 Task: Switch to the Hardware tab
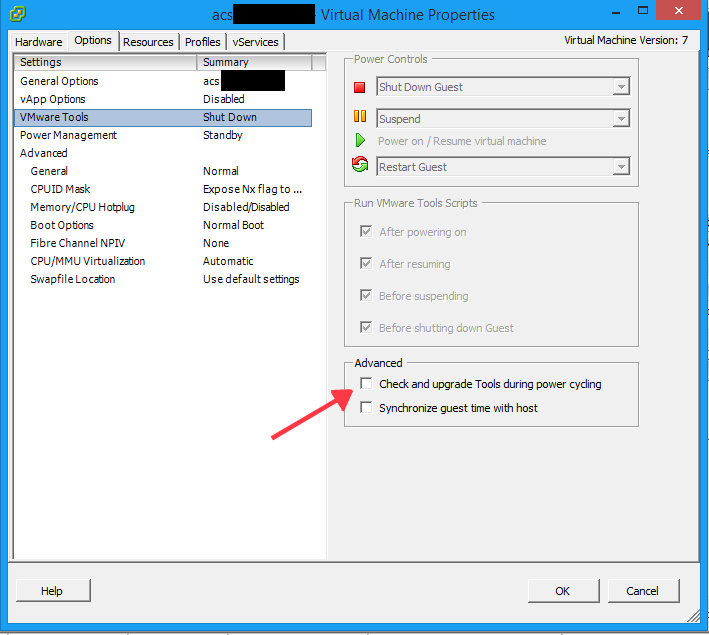click(x=39, y=42)
